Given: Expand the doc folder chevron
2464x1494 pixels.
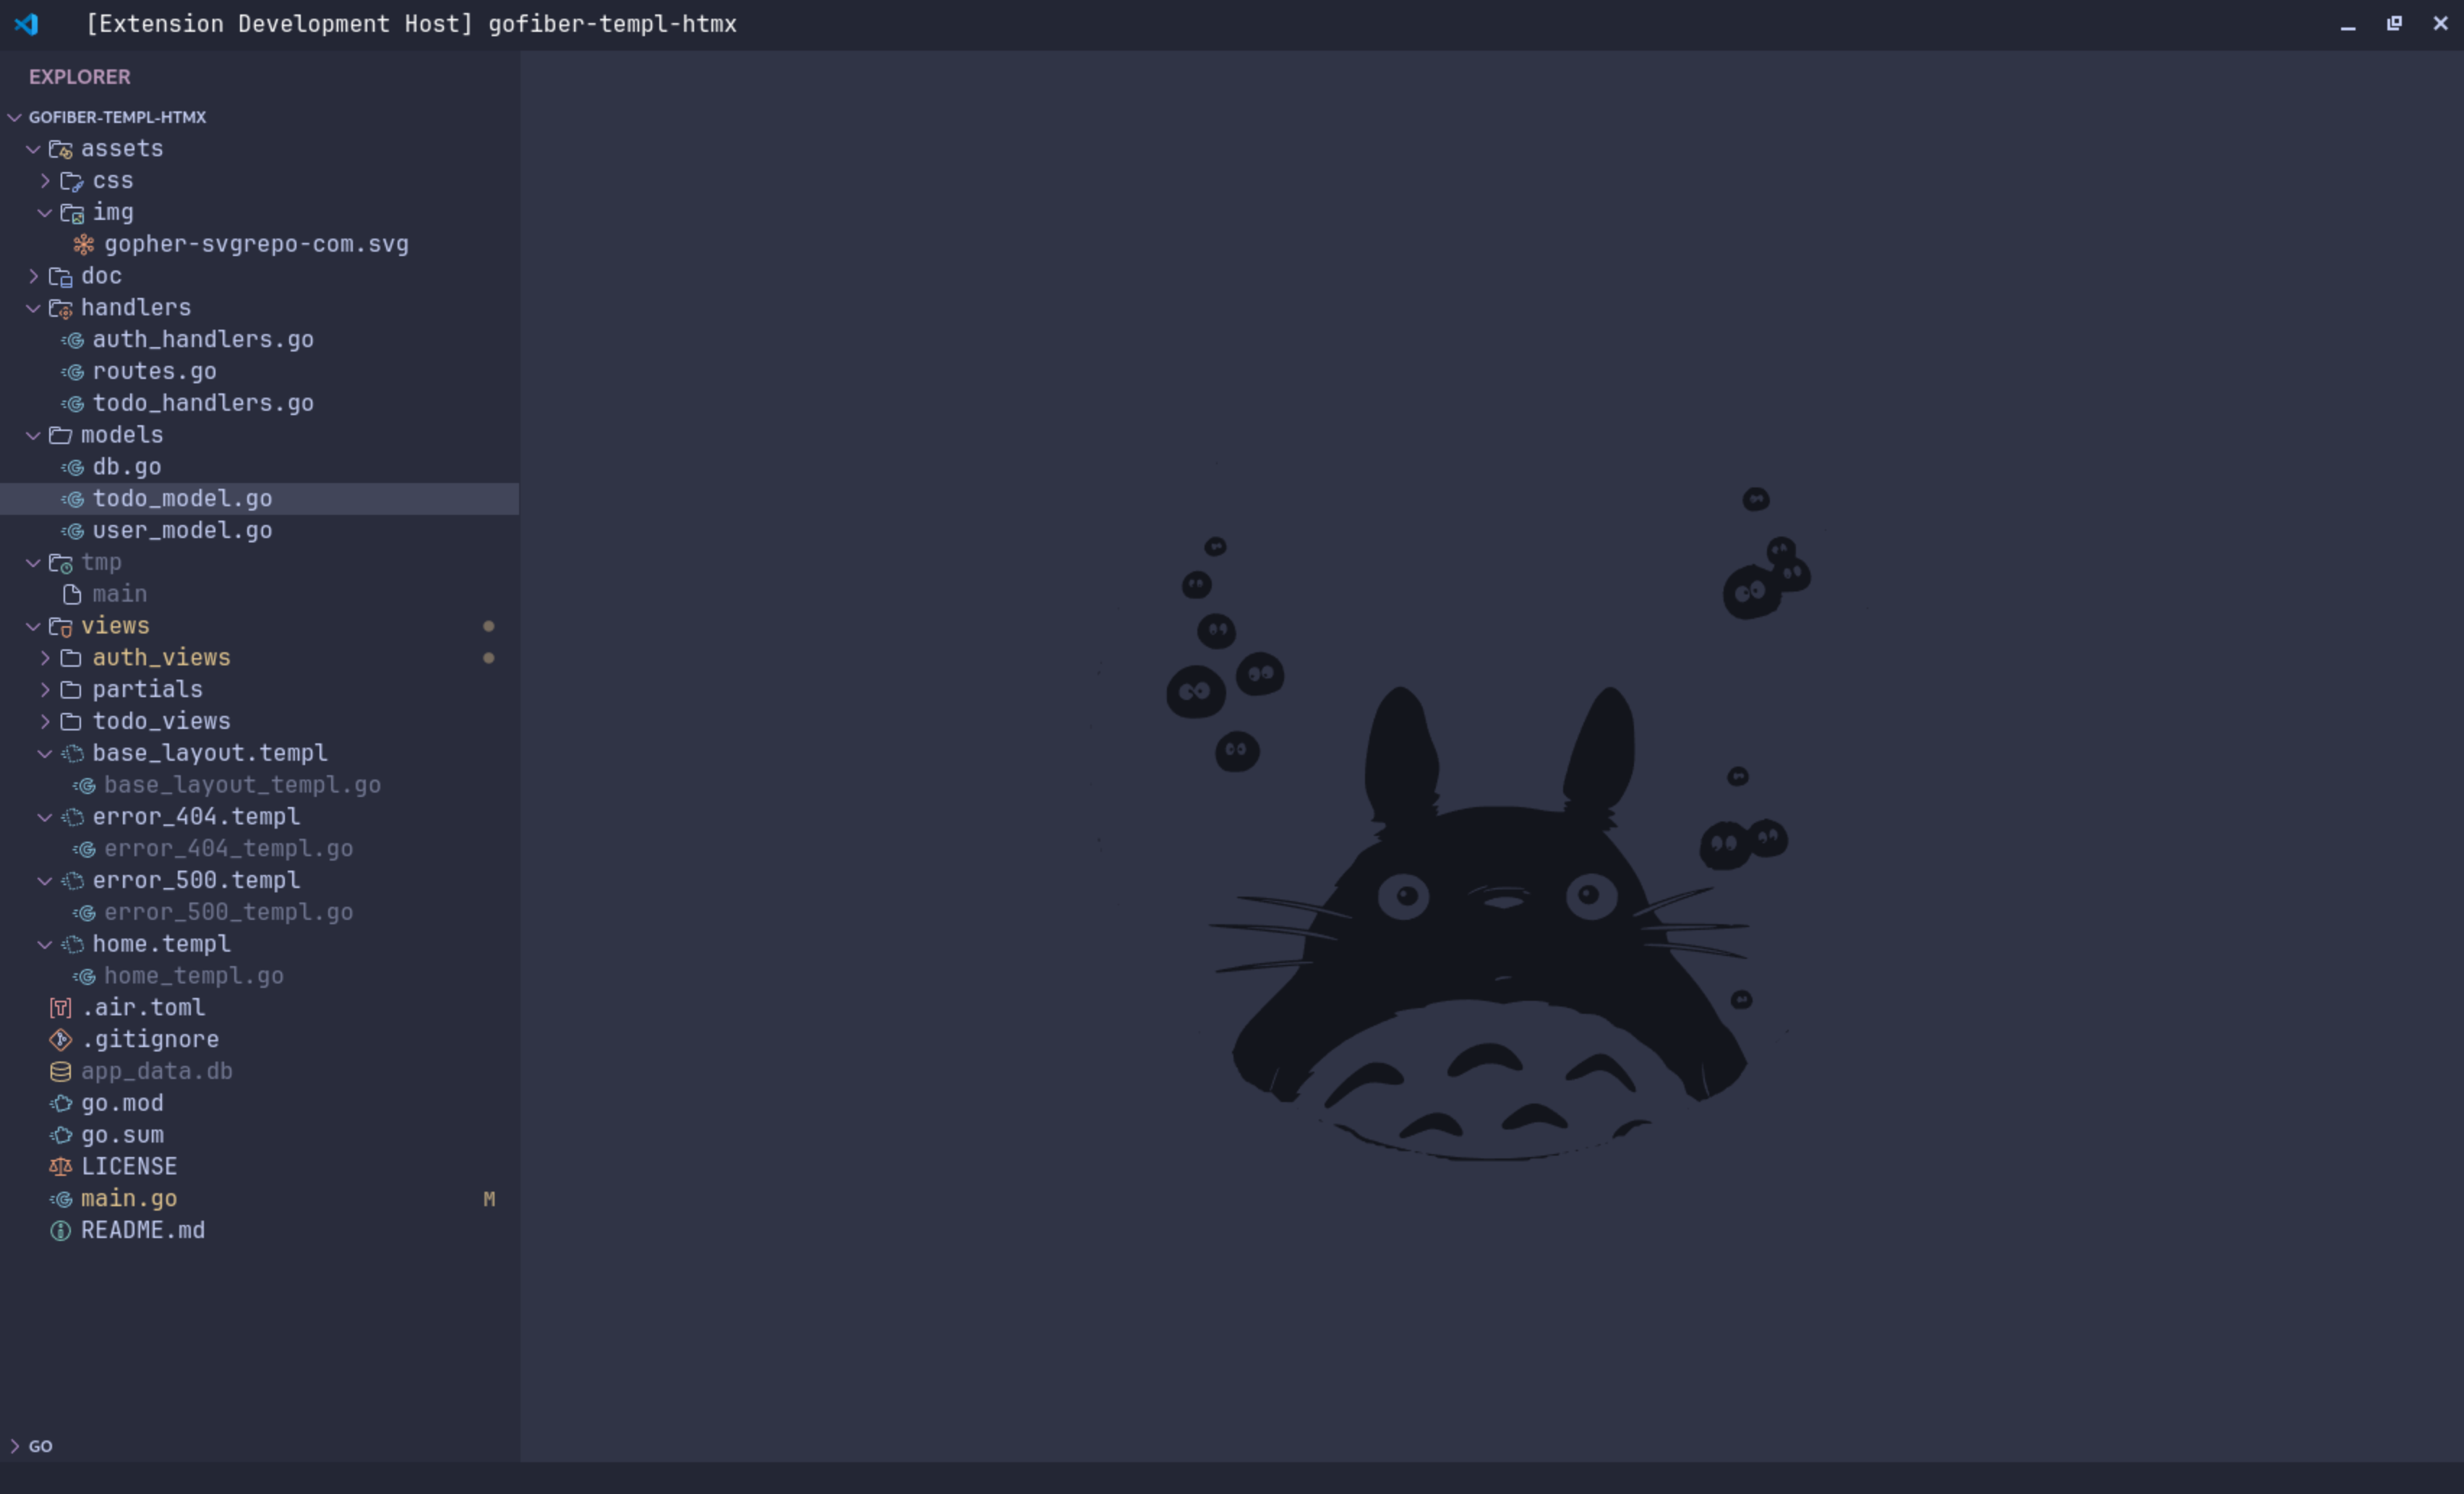Looking at the screenshot, I should click(x=33, y=276).
